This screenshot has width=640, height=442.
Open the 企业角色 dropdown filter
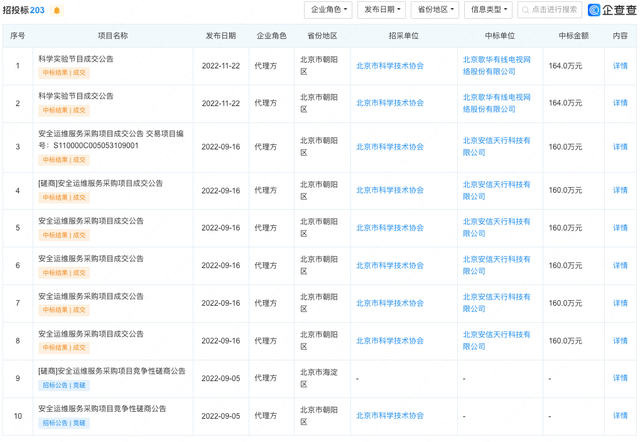[328, 10]
